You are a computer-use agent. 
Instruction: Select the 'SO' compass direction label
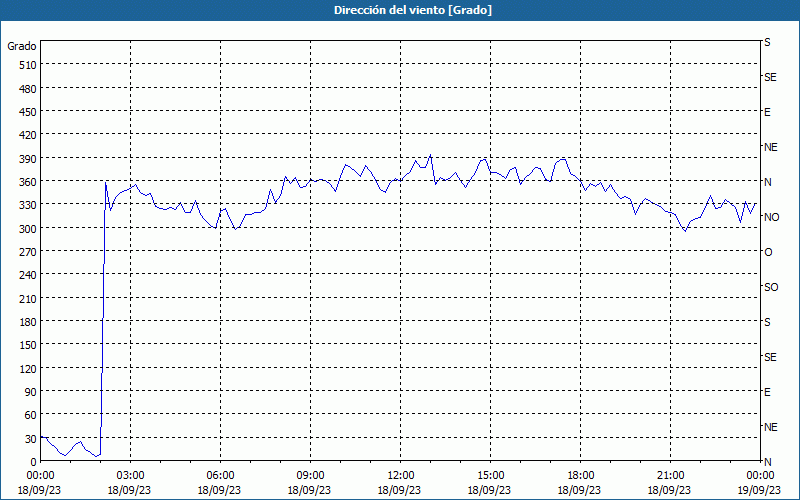pos(771,287)
